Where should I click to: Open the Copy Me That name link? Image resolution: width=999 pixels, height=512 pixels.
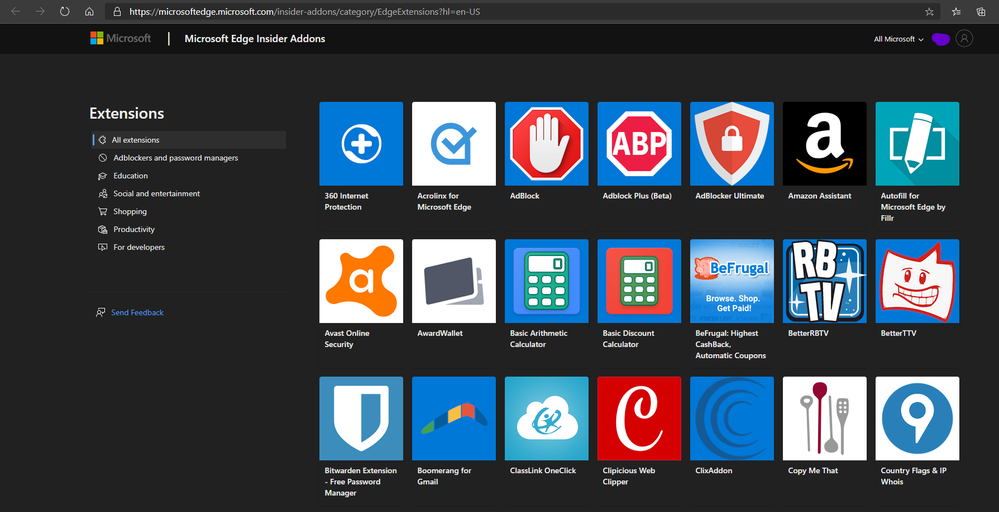[x=813, y=471]
